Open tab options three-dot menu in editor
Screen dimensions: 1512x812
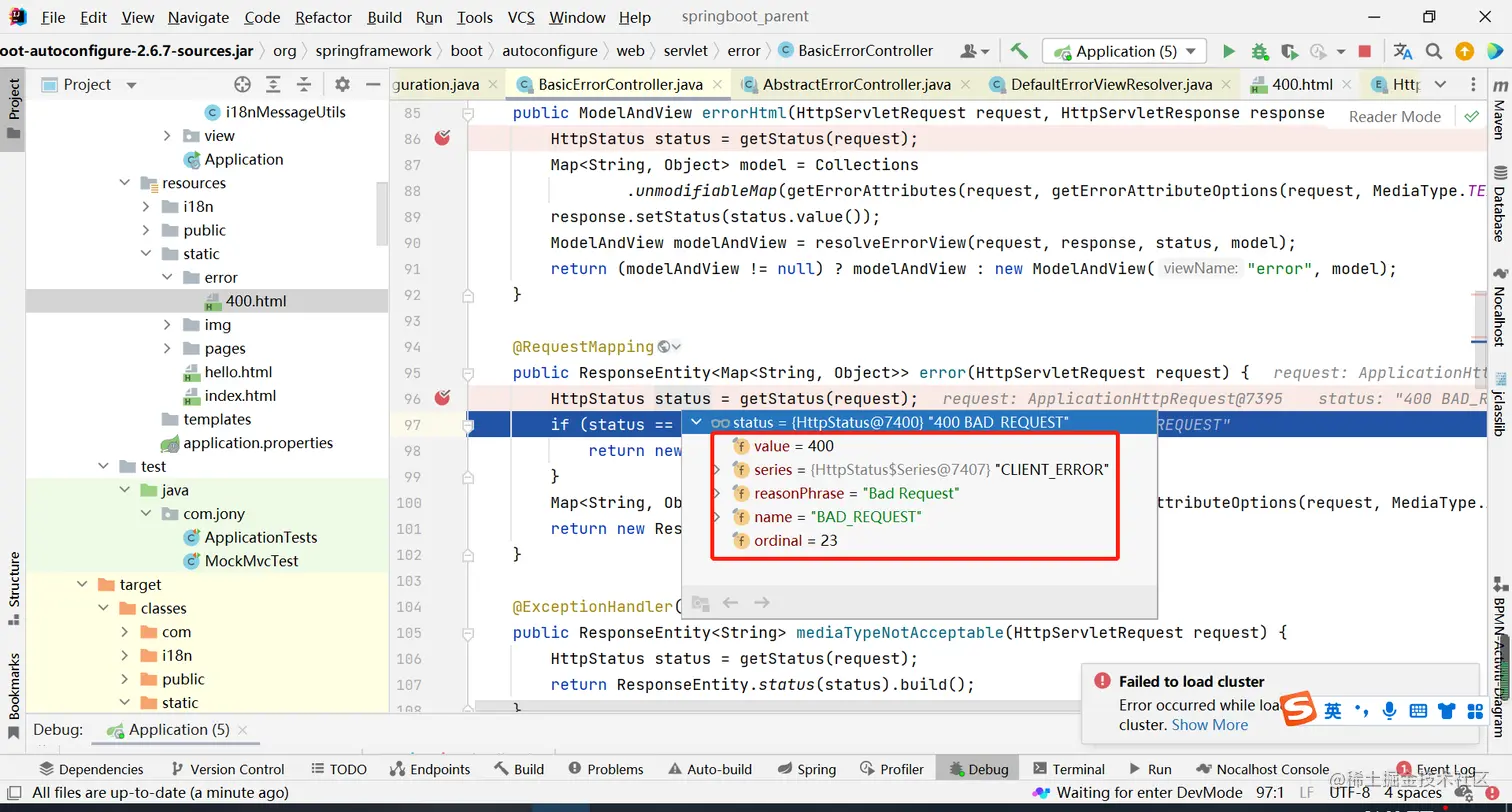coord(1473,85)
